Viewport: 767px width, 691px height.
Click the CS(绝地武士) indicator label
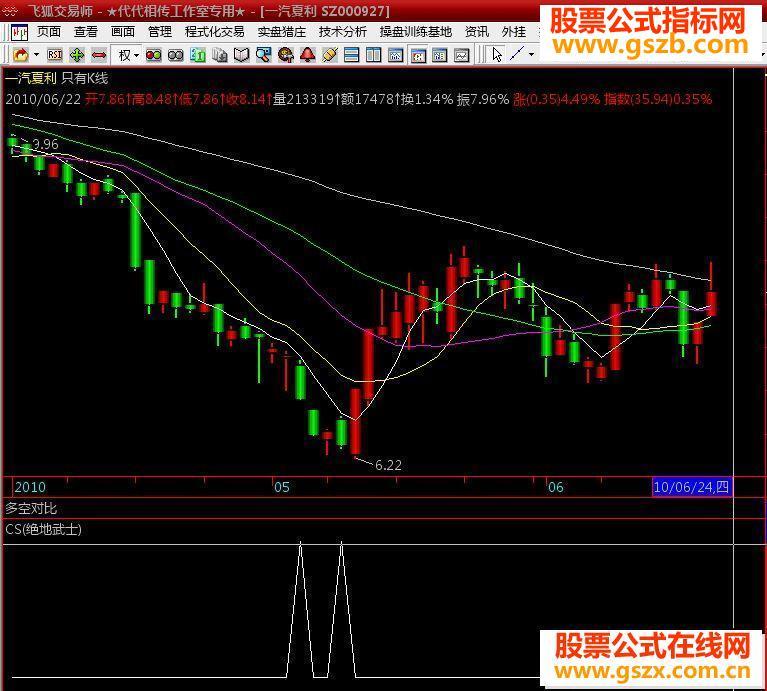[44, 529]
